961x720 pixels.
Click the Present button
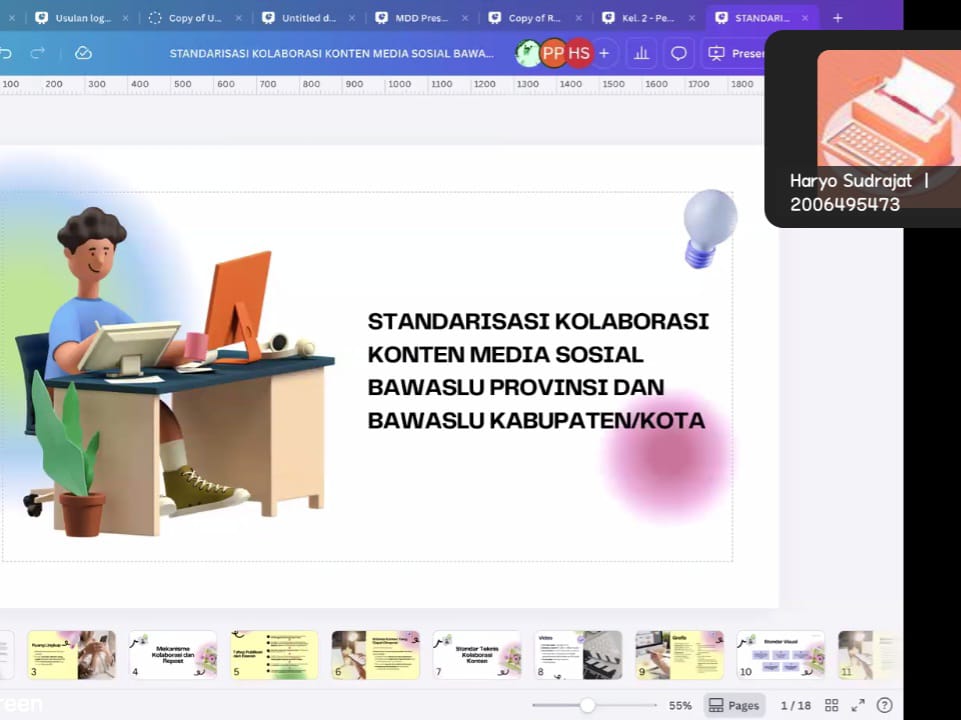click(x=735, y=53)
